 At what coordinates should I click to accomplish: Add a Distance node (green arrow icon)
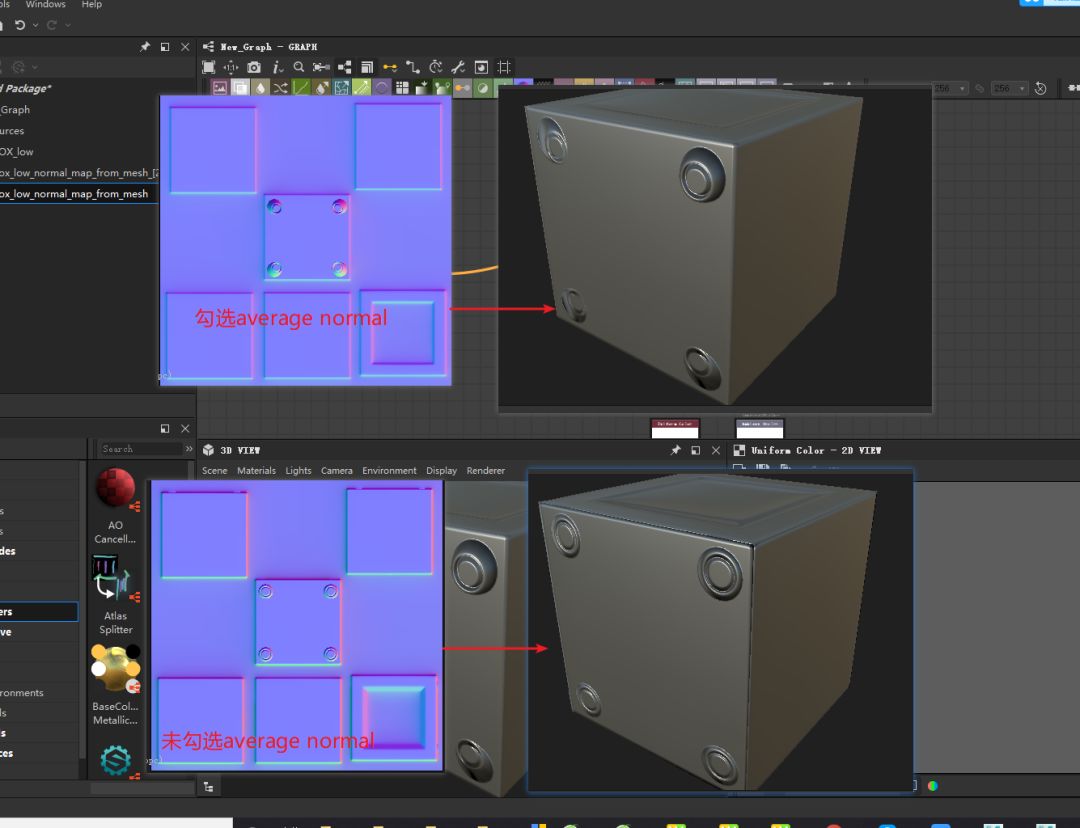pos(362,87)
